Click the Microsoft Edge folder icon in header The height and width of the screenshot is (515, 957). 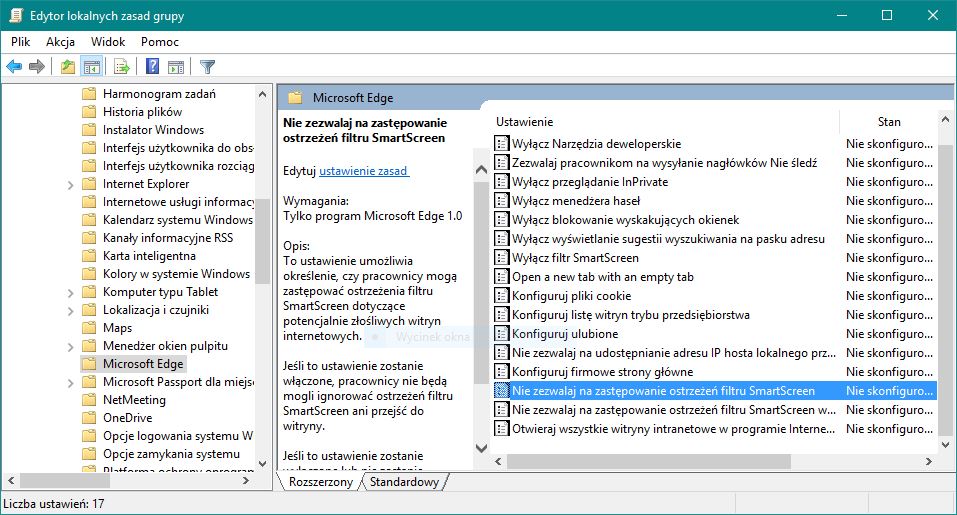coord(295,98)
